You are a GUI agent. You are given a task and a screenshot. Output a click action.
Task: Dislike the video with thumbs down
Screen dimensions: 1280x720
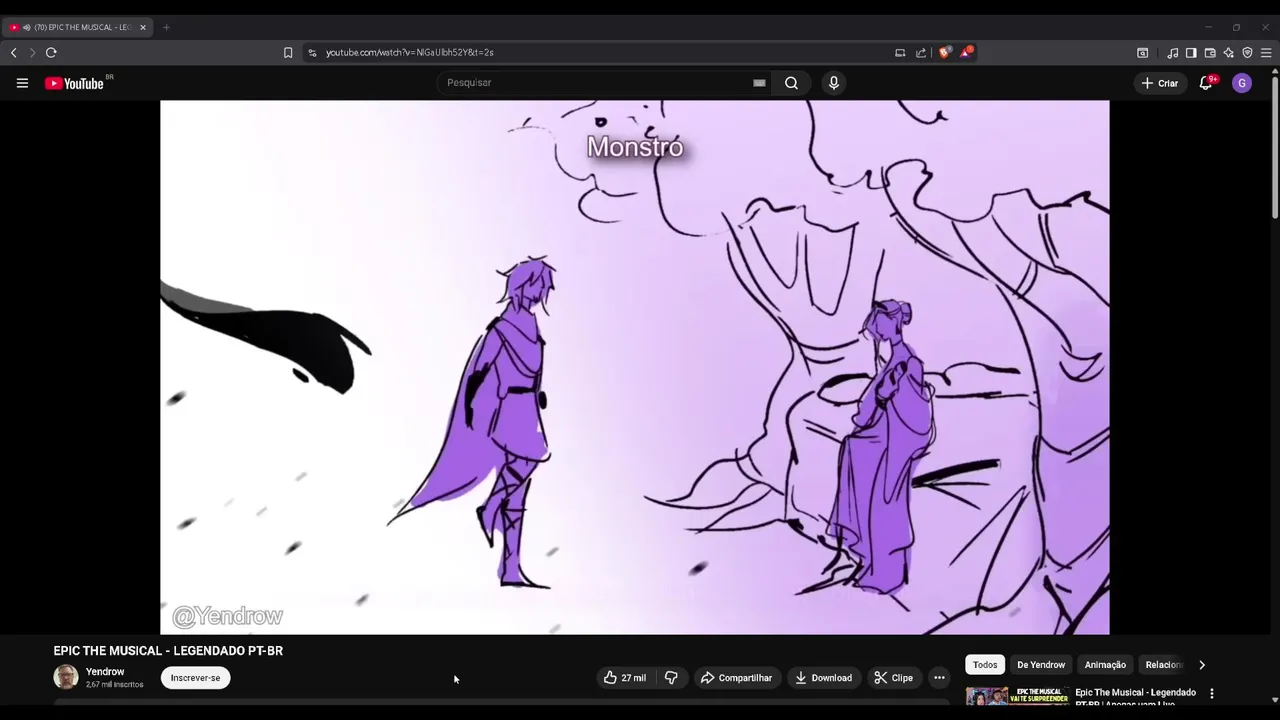click(671, 677)
